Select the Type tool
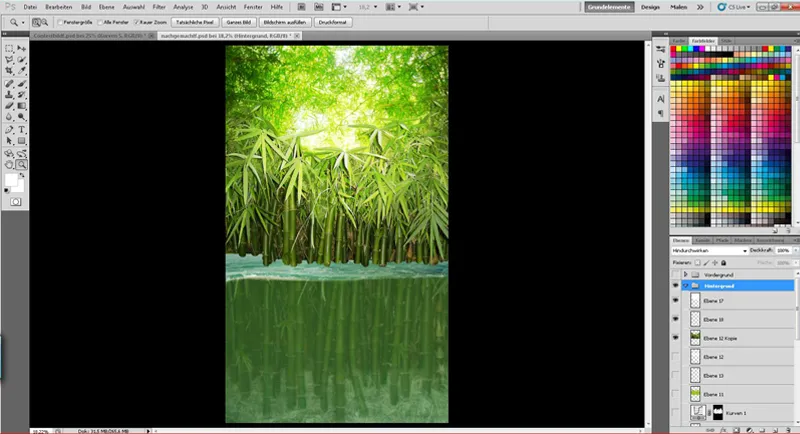Viewport: 800px width, 434px height. coord(21,130)
